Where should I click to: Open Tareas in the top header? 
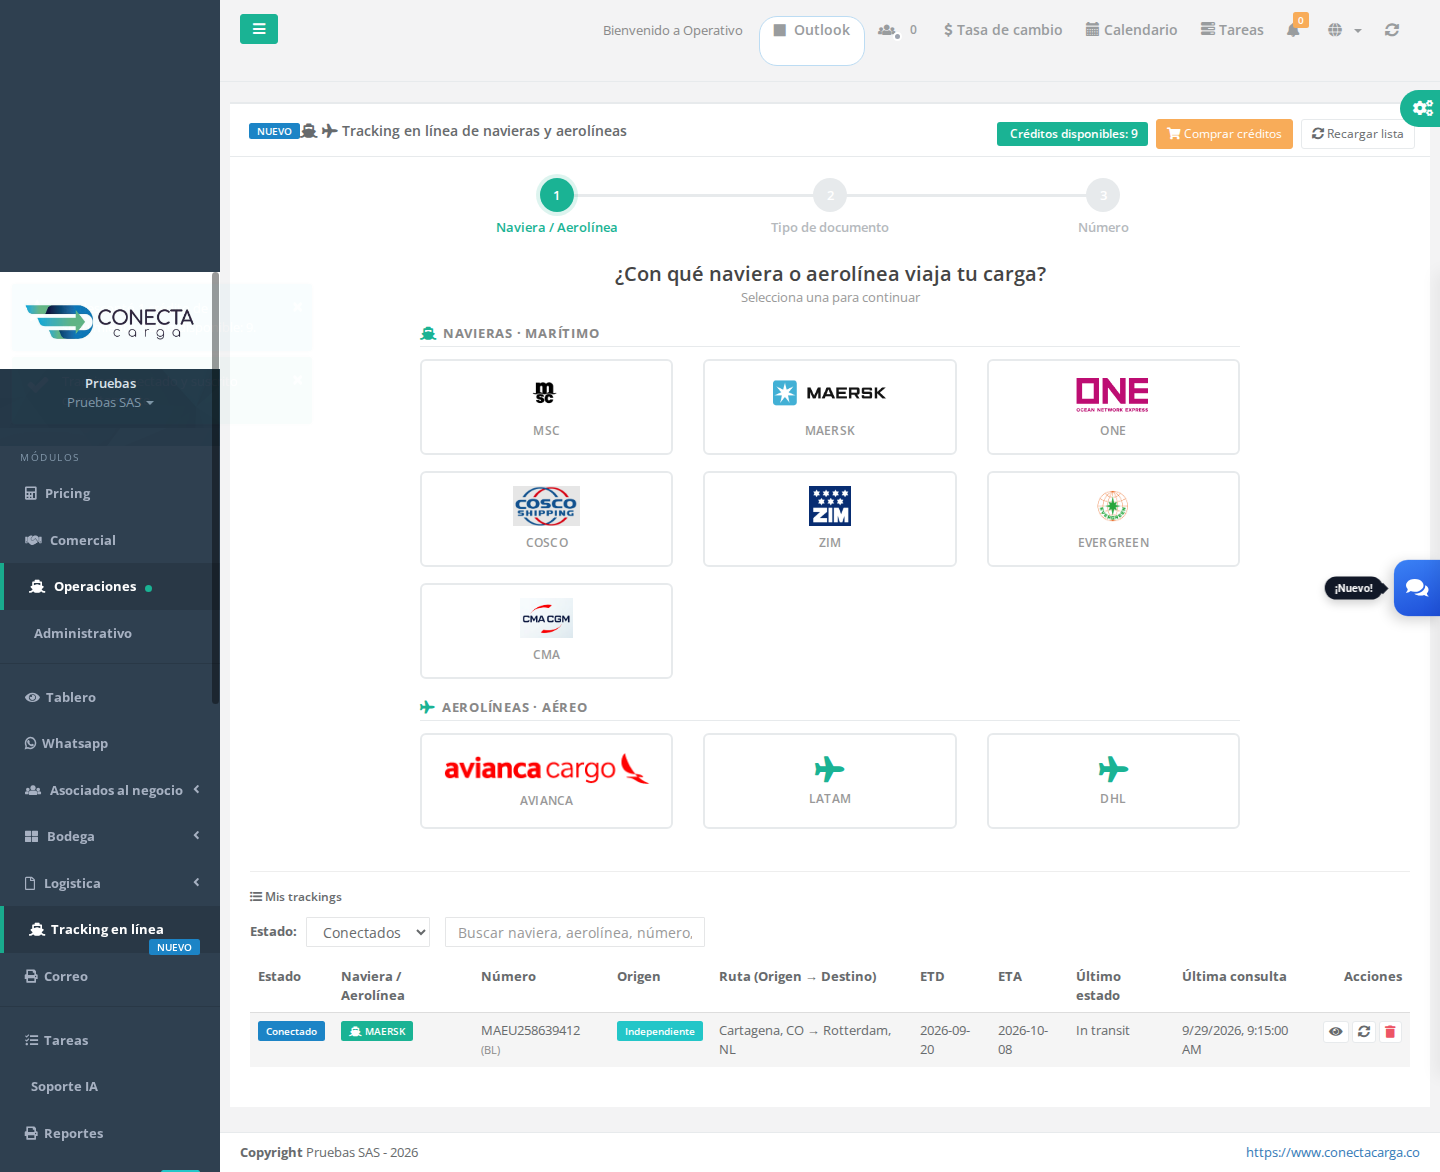[x=1232, y=30]
